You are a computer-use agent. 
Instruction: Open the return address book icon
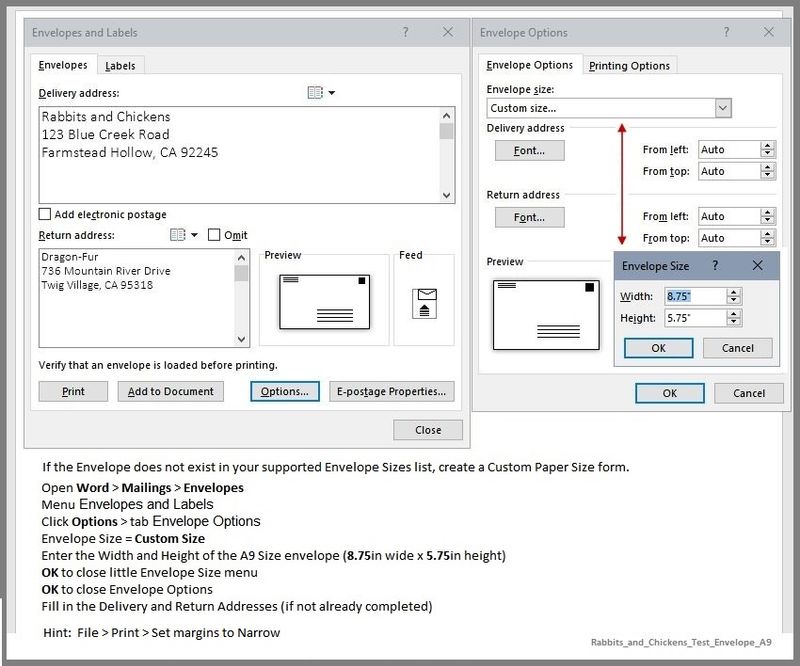point(177,235)
